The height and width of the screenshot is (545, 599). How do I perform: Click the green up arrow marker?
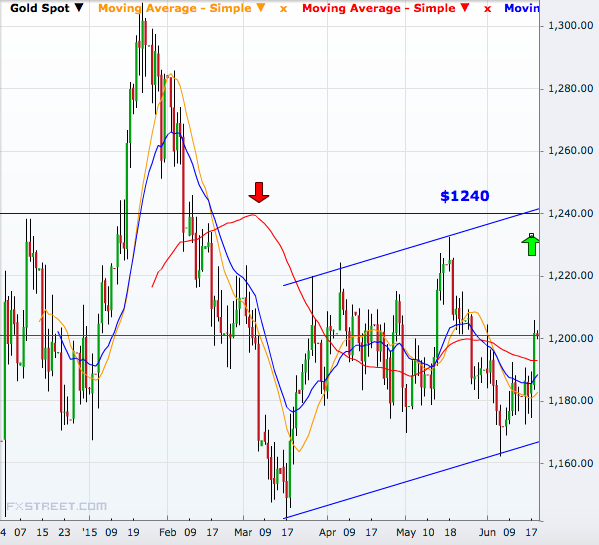click(x=531, y=244)
